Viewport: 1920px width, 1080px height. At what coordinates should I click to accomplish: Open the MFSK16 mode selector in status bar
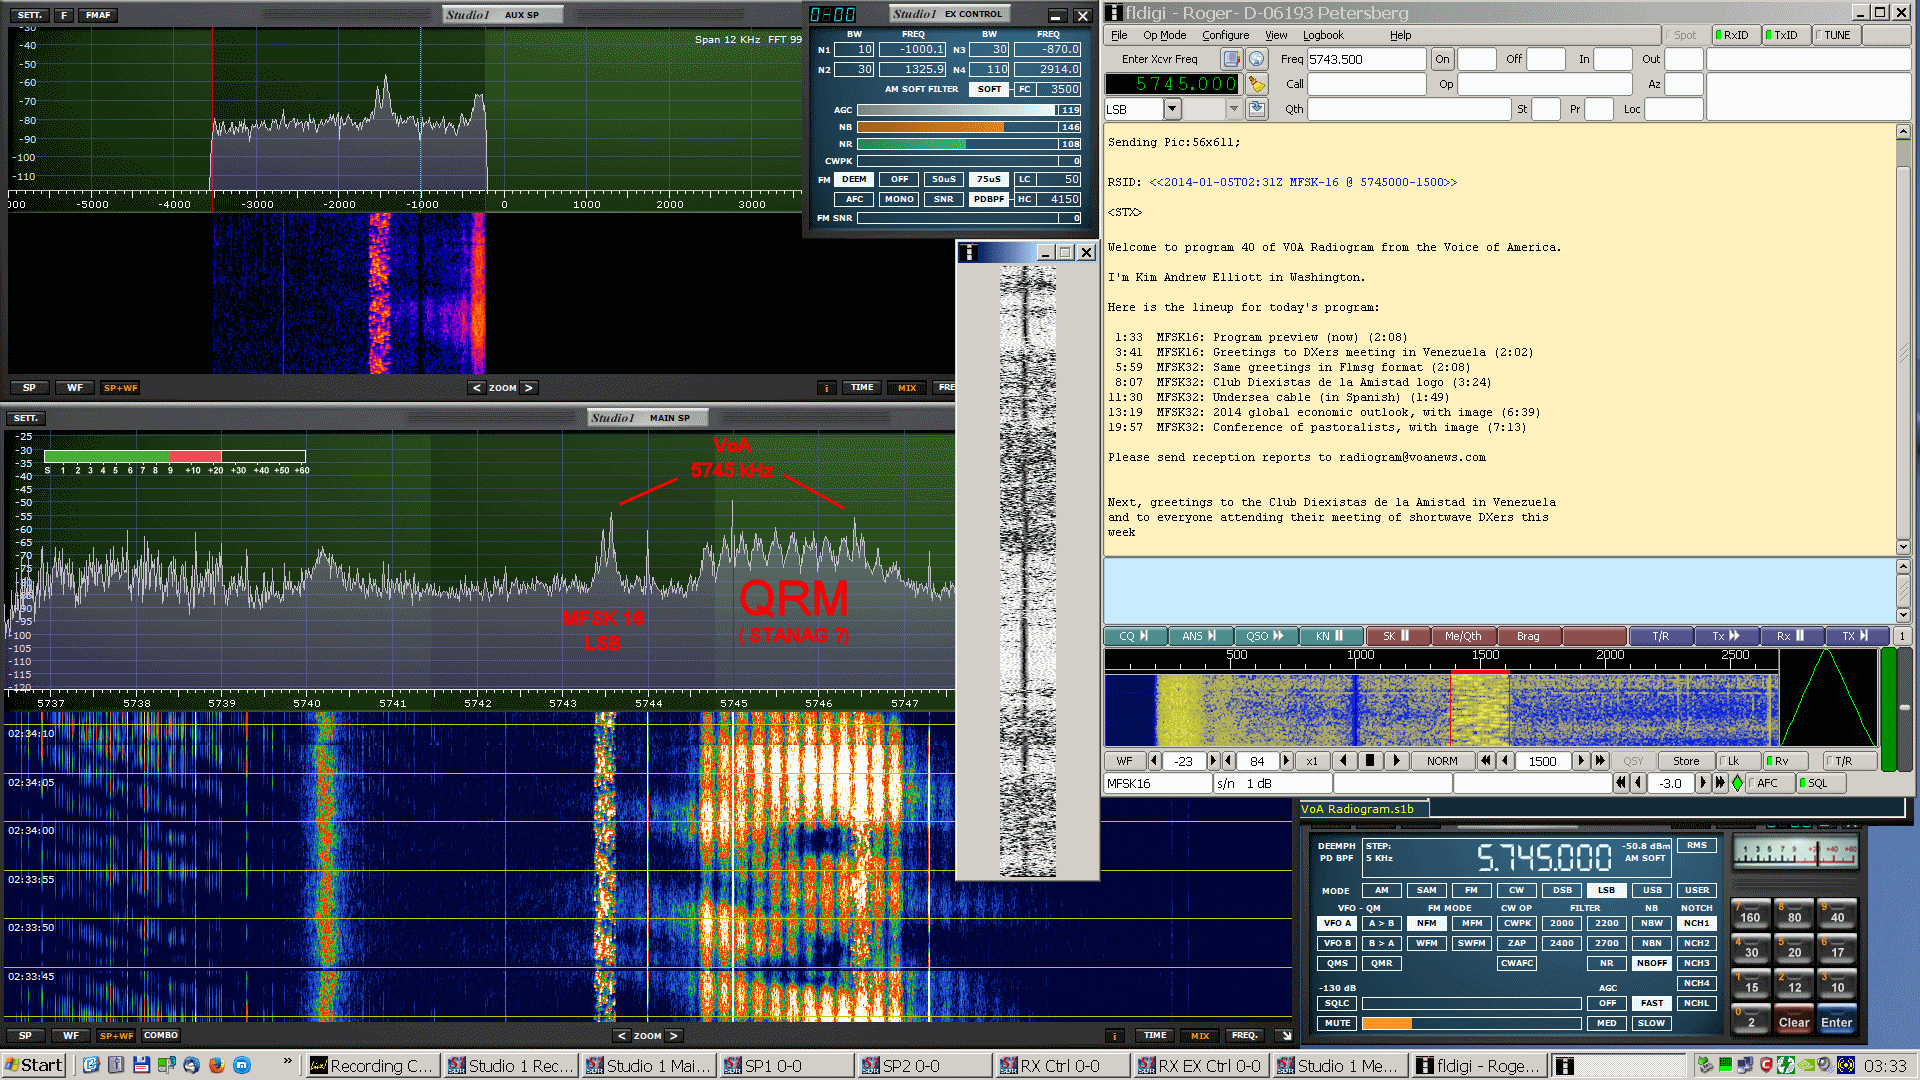(x=1157, y=784)
